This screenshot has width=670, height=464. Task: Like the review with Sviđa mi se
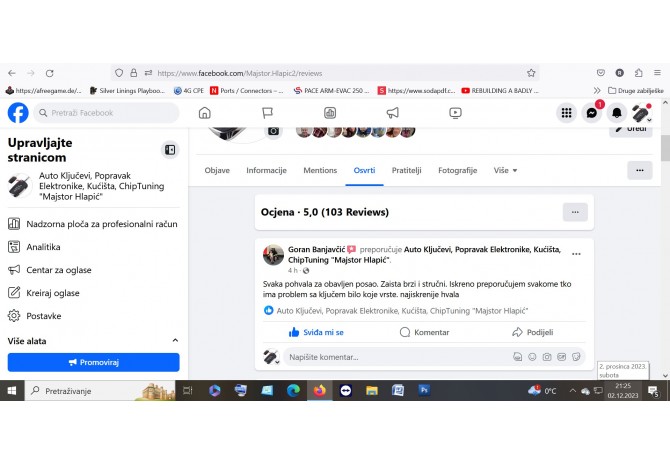click(316, 332)
